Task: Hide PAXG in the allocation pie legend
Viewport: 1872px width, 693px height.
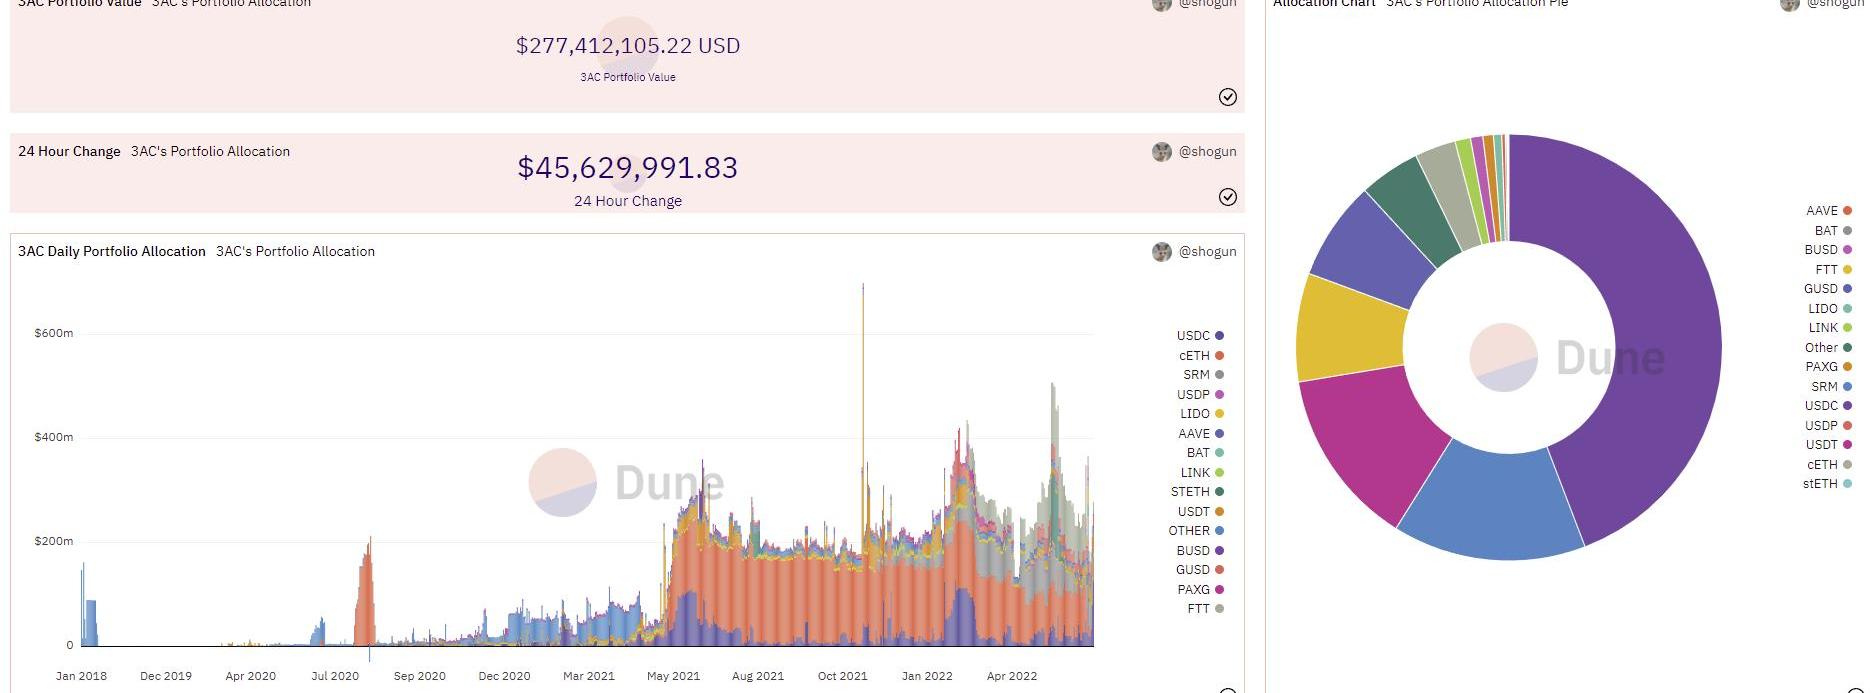Action: (1829, 367)
